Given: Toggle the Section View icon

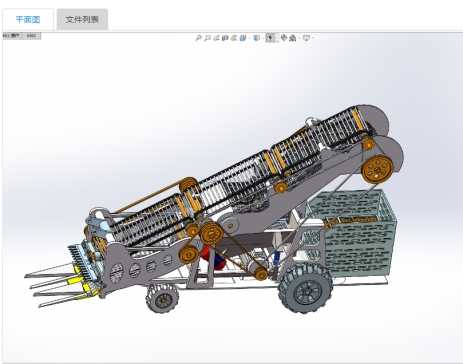Looking at the screenshot, I should click(x=225, y=38).
